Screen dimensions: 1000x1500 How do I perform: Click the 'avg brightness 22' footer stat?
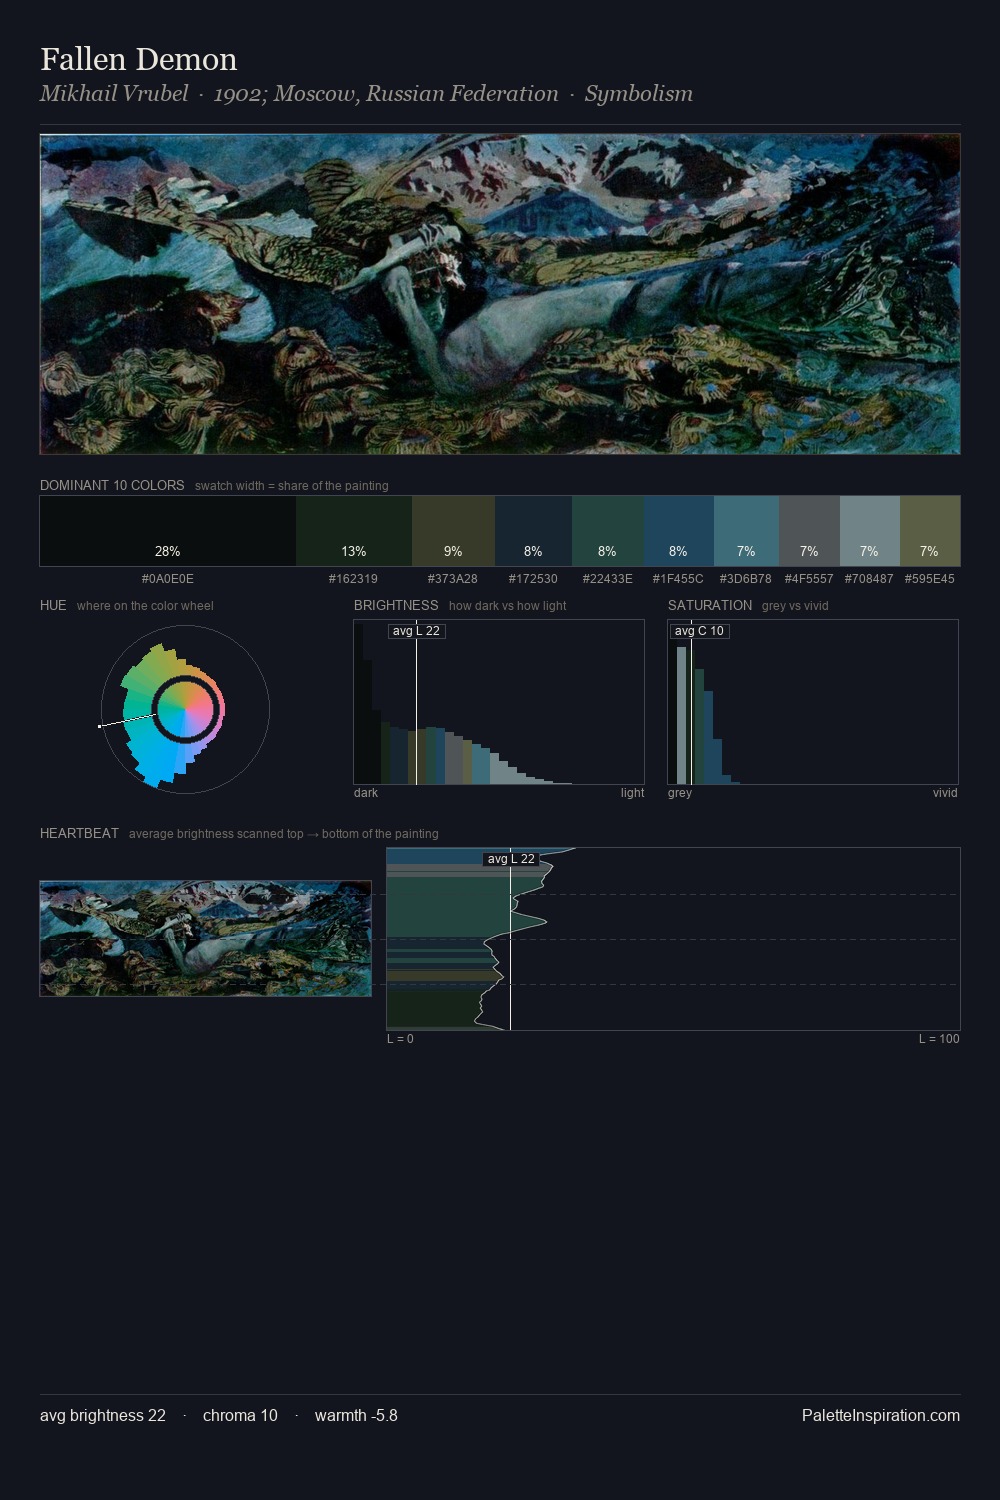click(x=103, y=1415)
